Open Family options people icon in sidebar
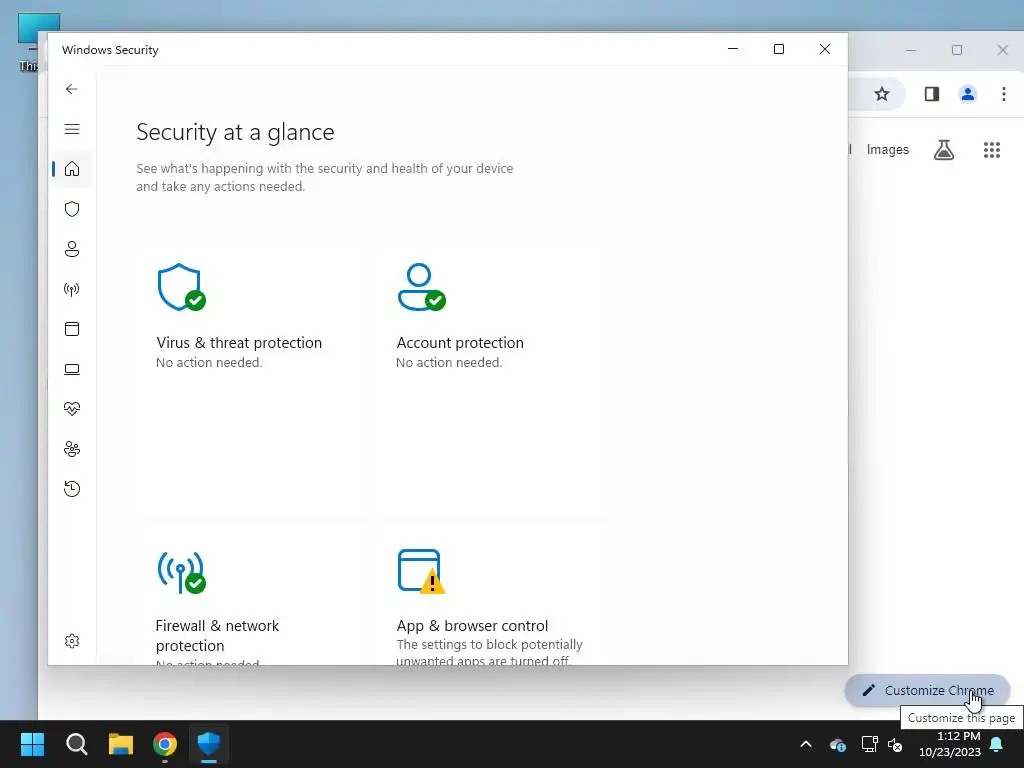 click(72, 449)
